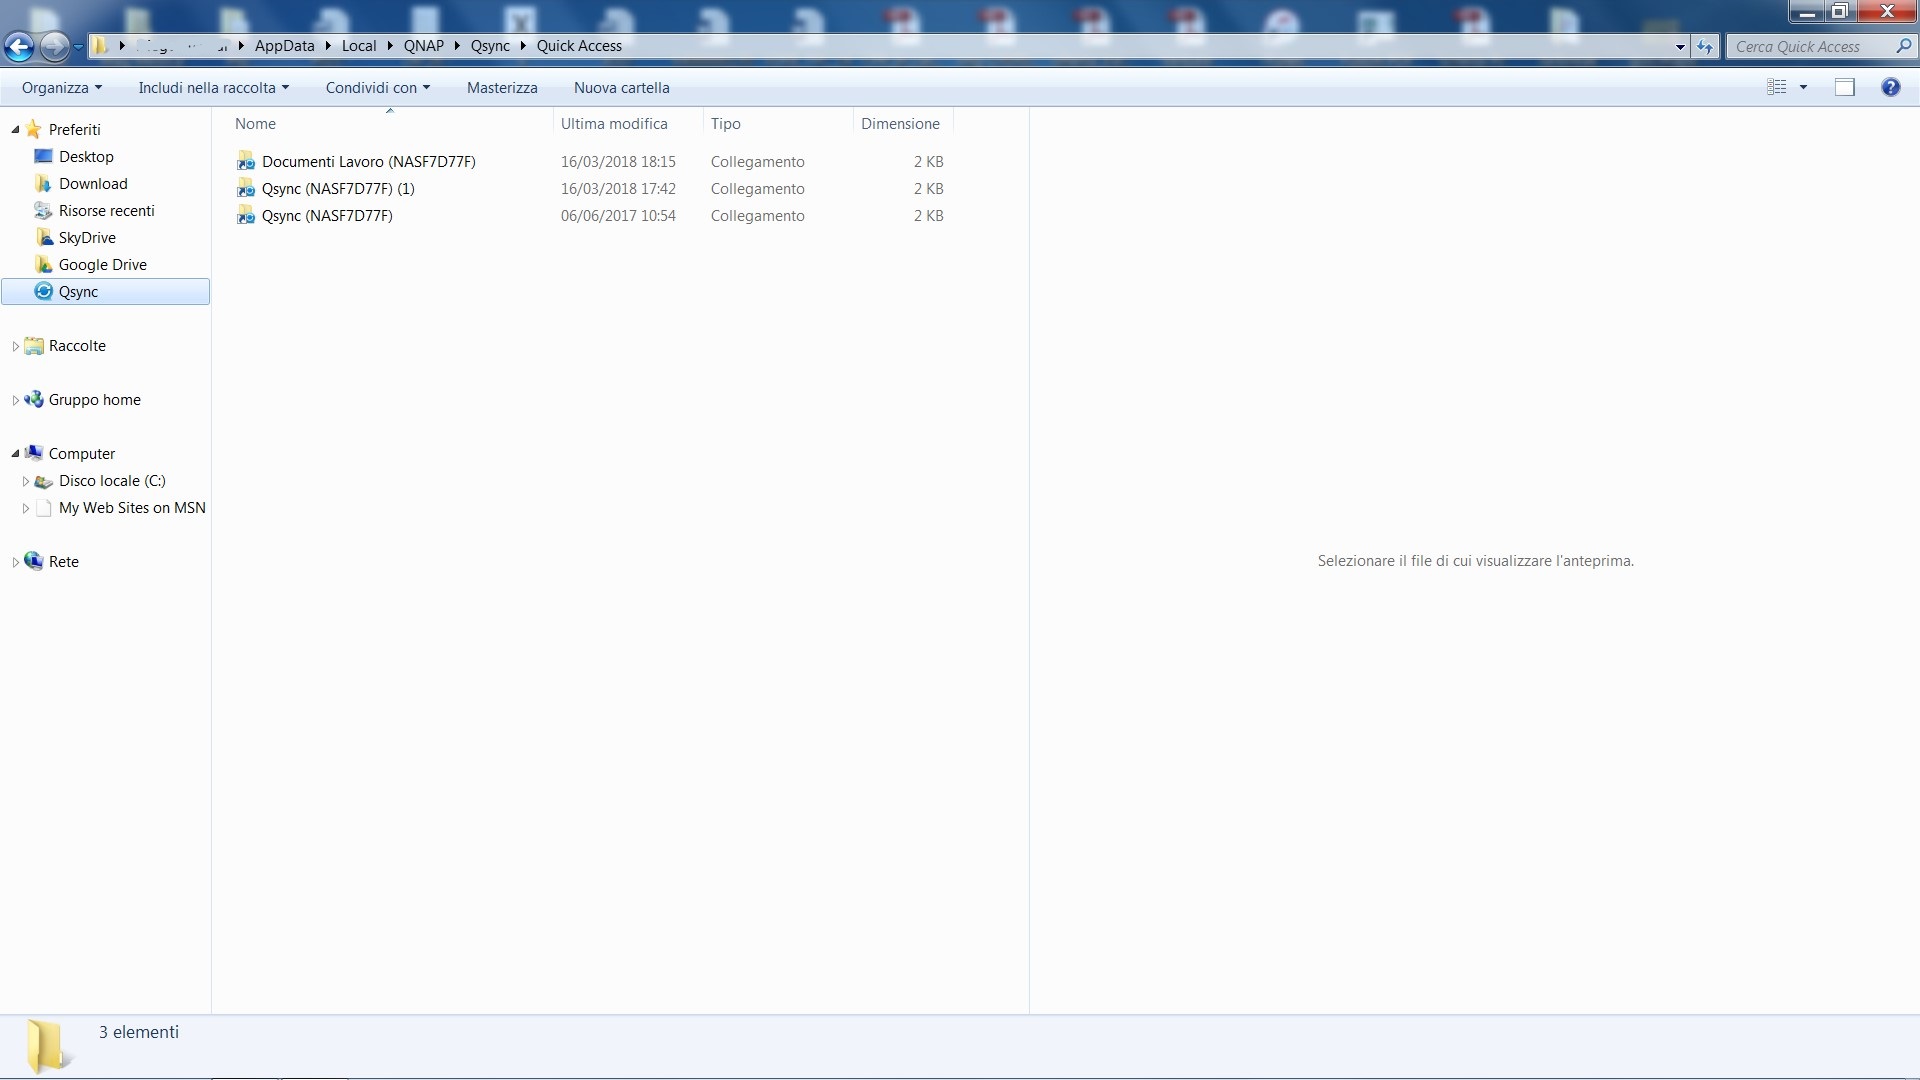This screenshot has height=1080, width=1920.
Task: Toggle the preview pane button
Action: [1844, 88]
